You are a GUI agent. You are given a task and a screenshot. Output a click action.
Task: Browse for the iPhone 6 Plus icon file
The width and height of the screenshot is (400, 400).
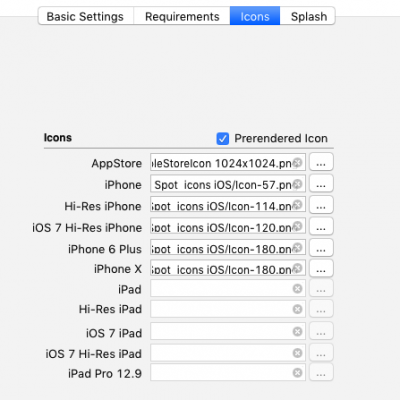(321, 248)
